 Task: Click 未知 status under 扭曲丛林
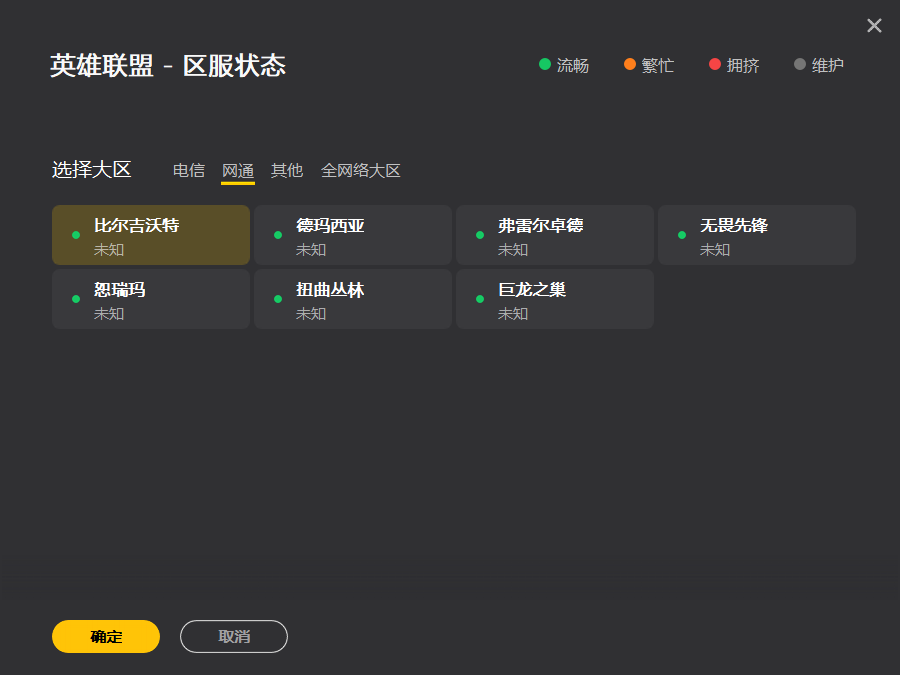pos(311,314)
